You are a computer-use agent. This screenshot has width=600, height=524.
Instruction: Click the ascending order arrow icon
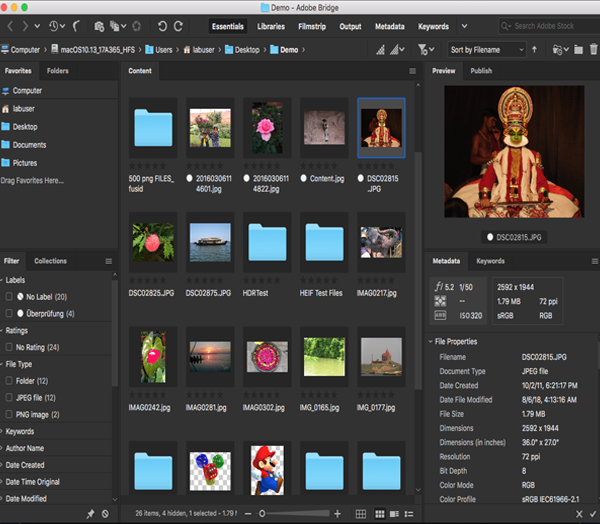click(x=534, y=49)
